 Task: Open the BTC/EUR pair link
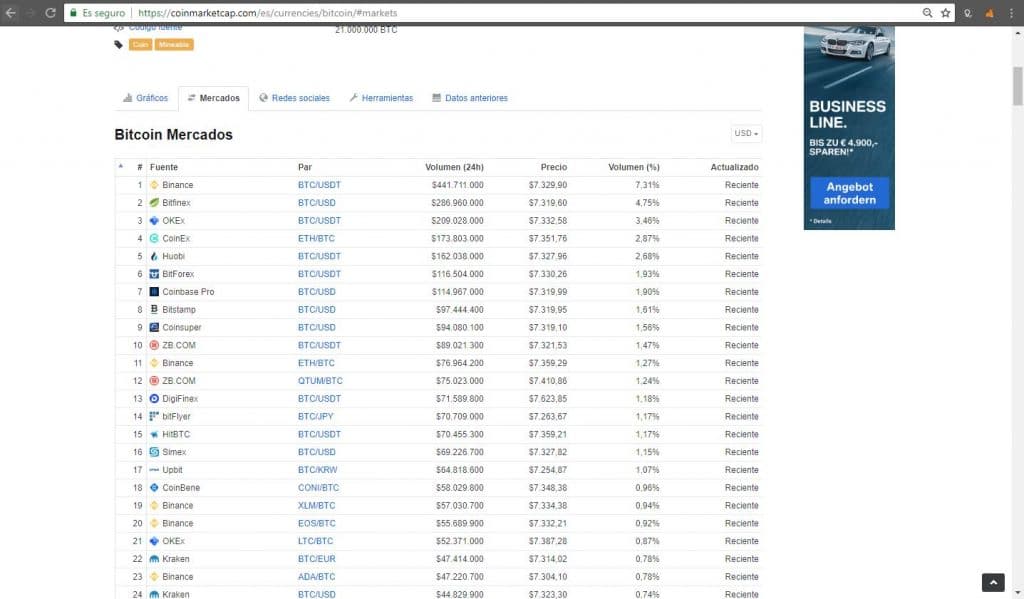coord(317,559)
